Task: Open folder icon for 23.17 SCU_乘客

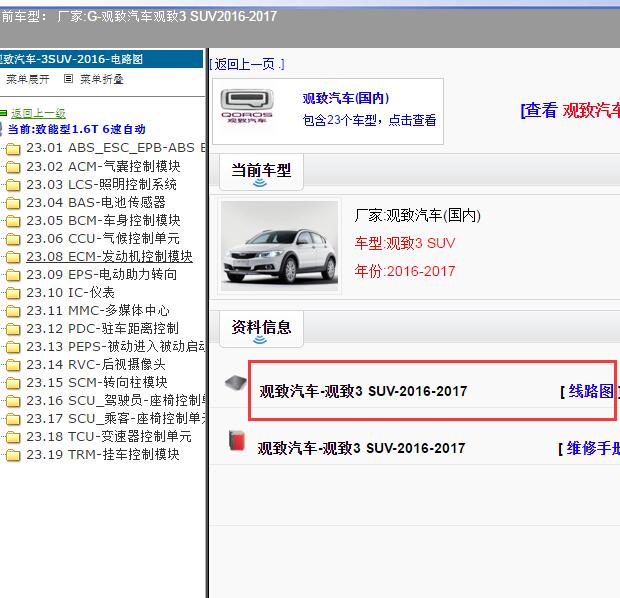Action: point(13,420)
